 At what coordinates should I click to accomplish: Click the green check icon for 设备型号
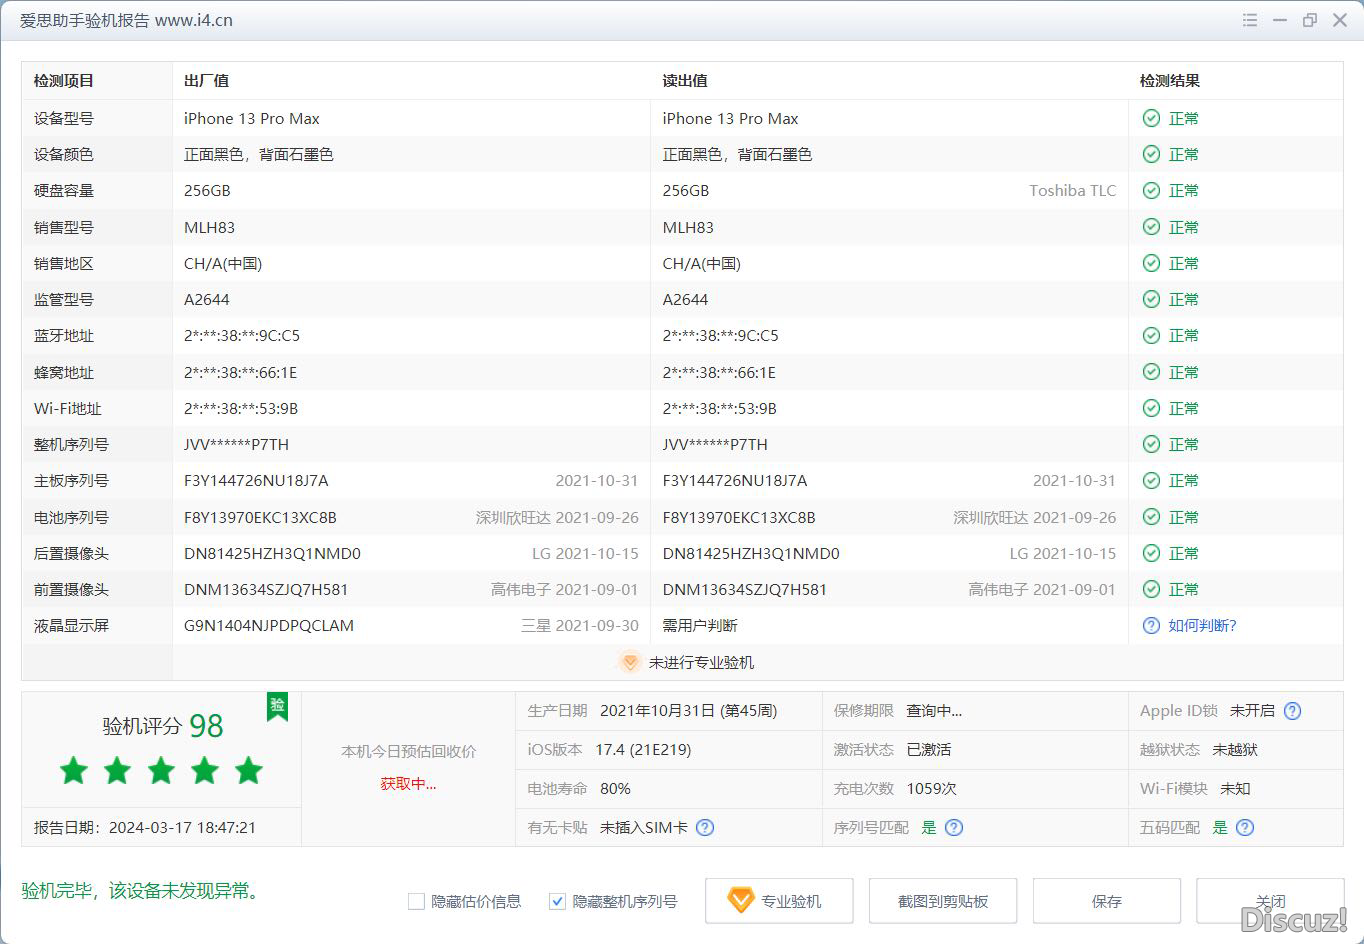[x=1151, y=118]
